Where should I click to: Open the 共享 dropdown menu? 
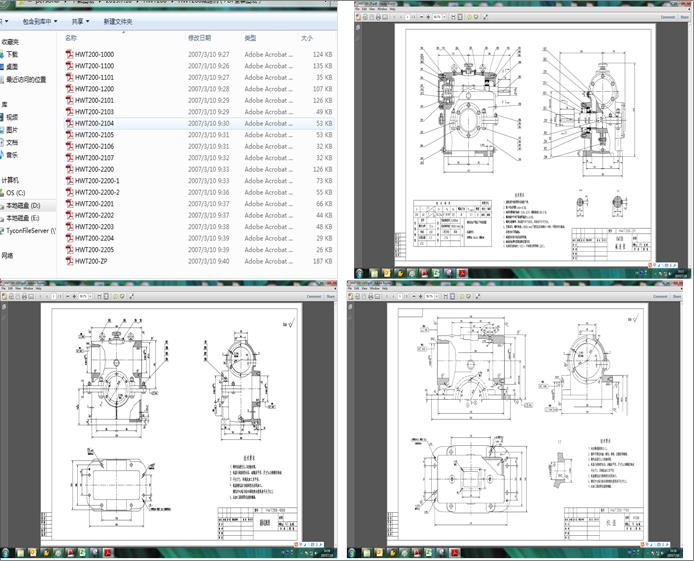pyautogui.click(x=80, y=21)
